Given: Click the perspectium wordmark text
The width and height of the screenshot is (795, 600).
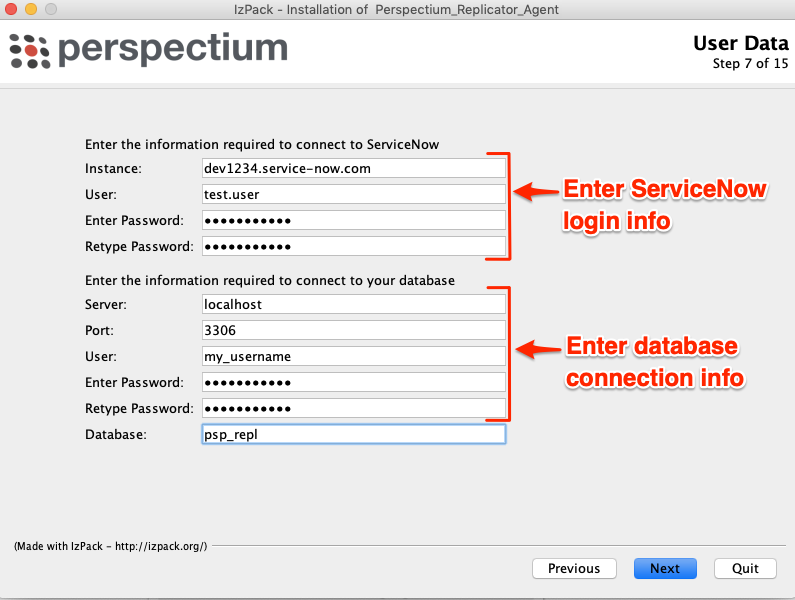Looking at the screenshot, I should pos(173,50).
